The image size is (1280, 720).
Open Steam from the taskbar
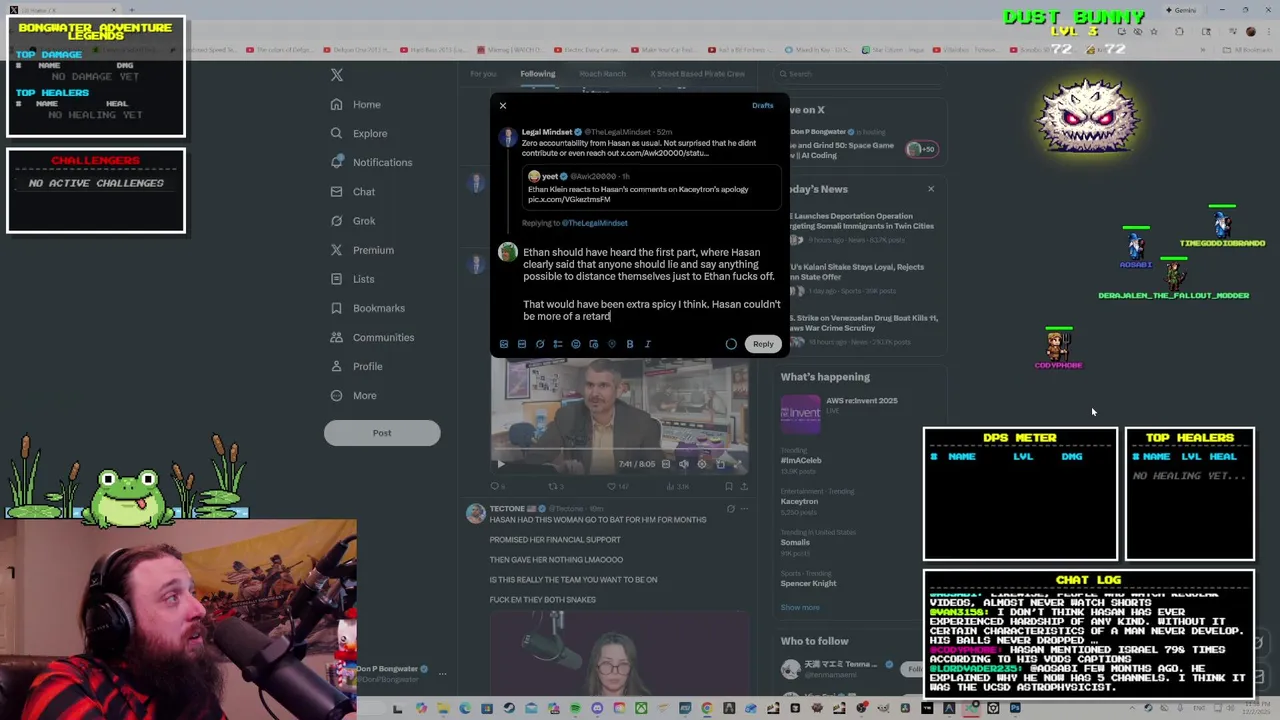pyautogui.click(x=509, y=708)
